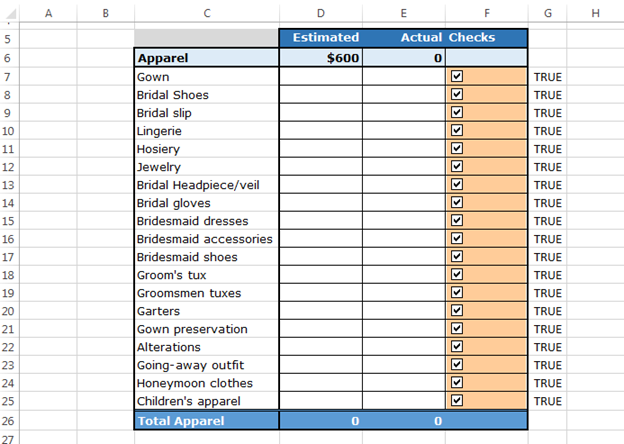Select TRUE value in Children's apparel row
This screenshot has height=444, width=624.
[x=548, y=401]
